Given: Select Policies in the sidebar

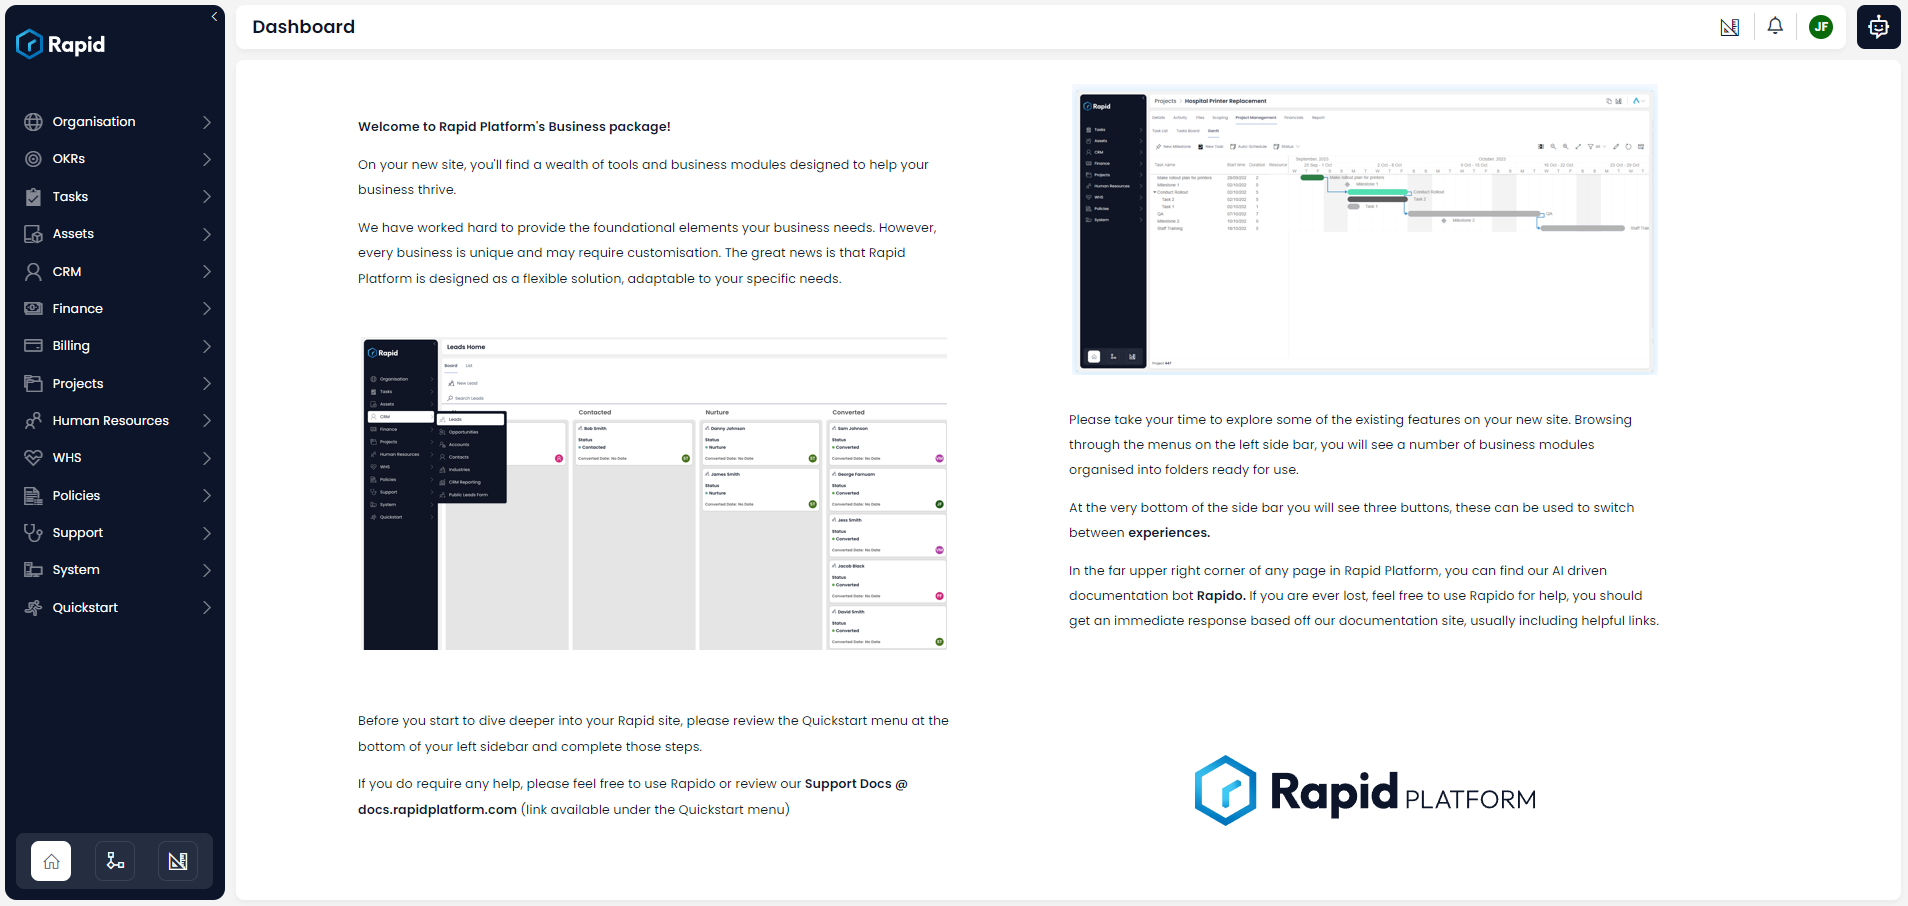Looking at the screenshot, I should (115, 496).
